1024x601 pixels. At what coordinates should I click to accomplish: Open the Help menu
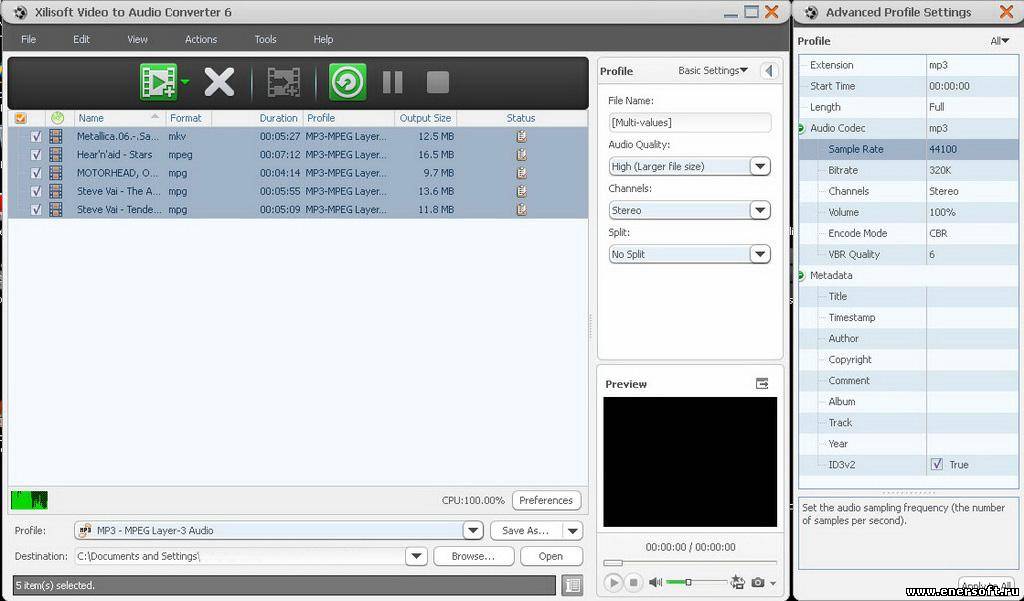pos(323,39)
